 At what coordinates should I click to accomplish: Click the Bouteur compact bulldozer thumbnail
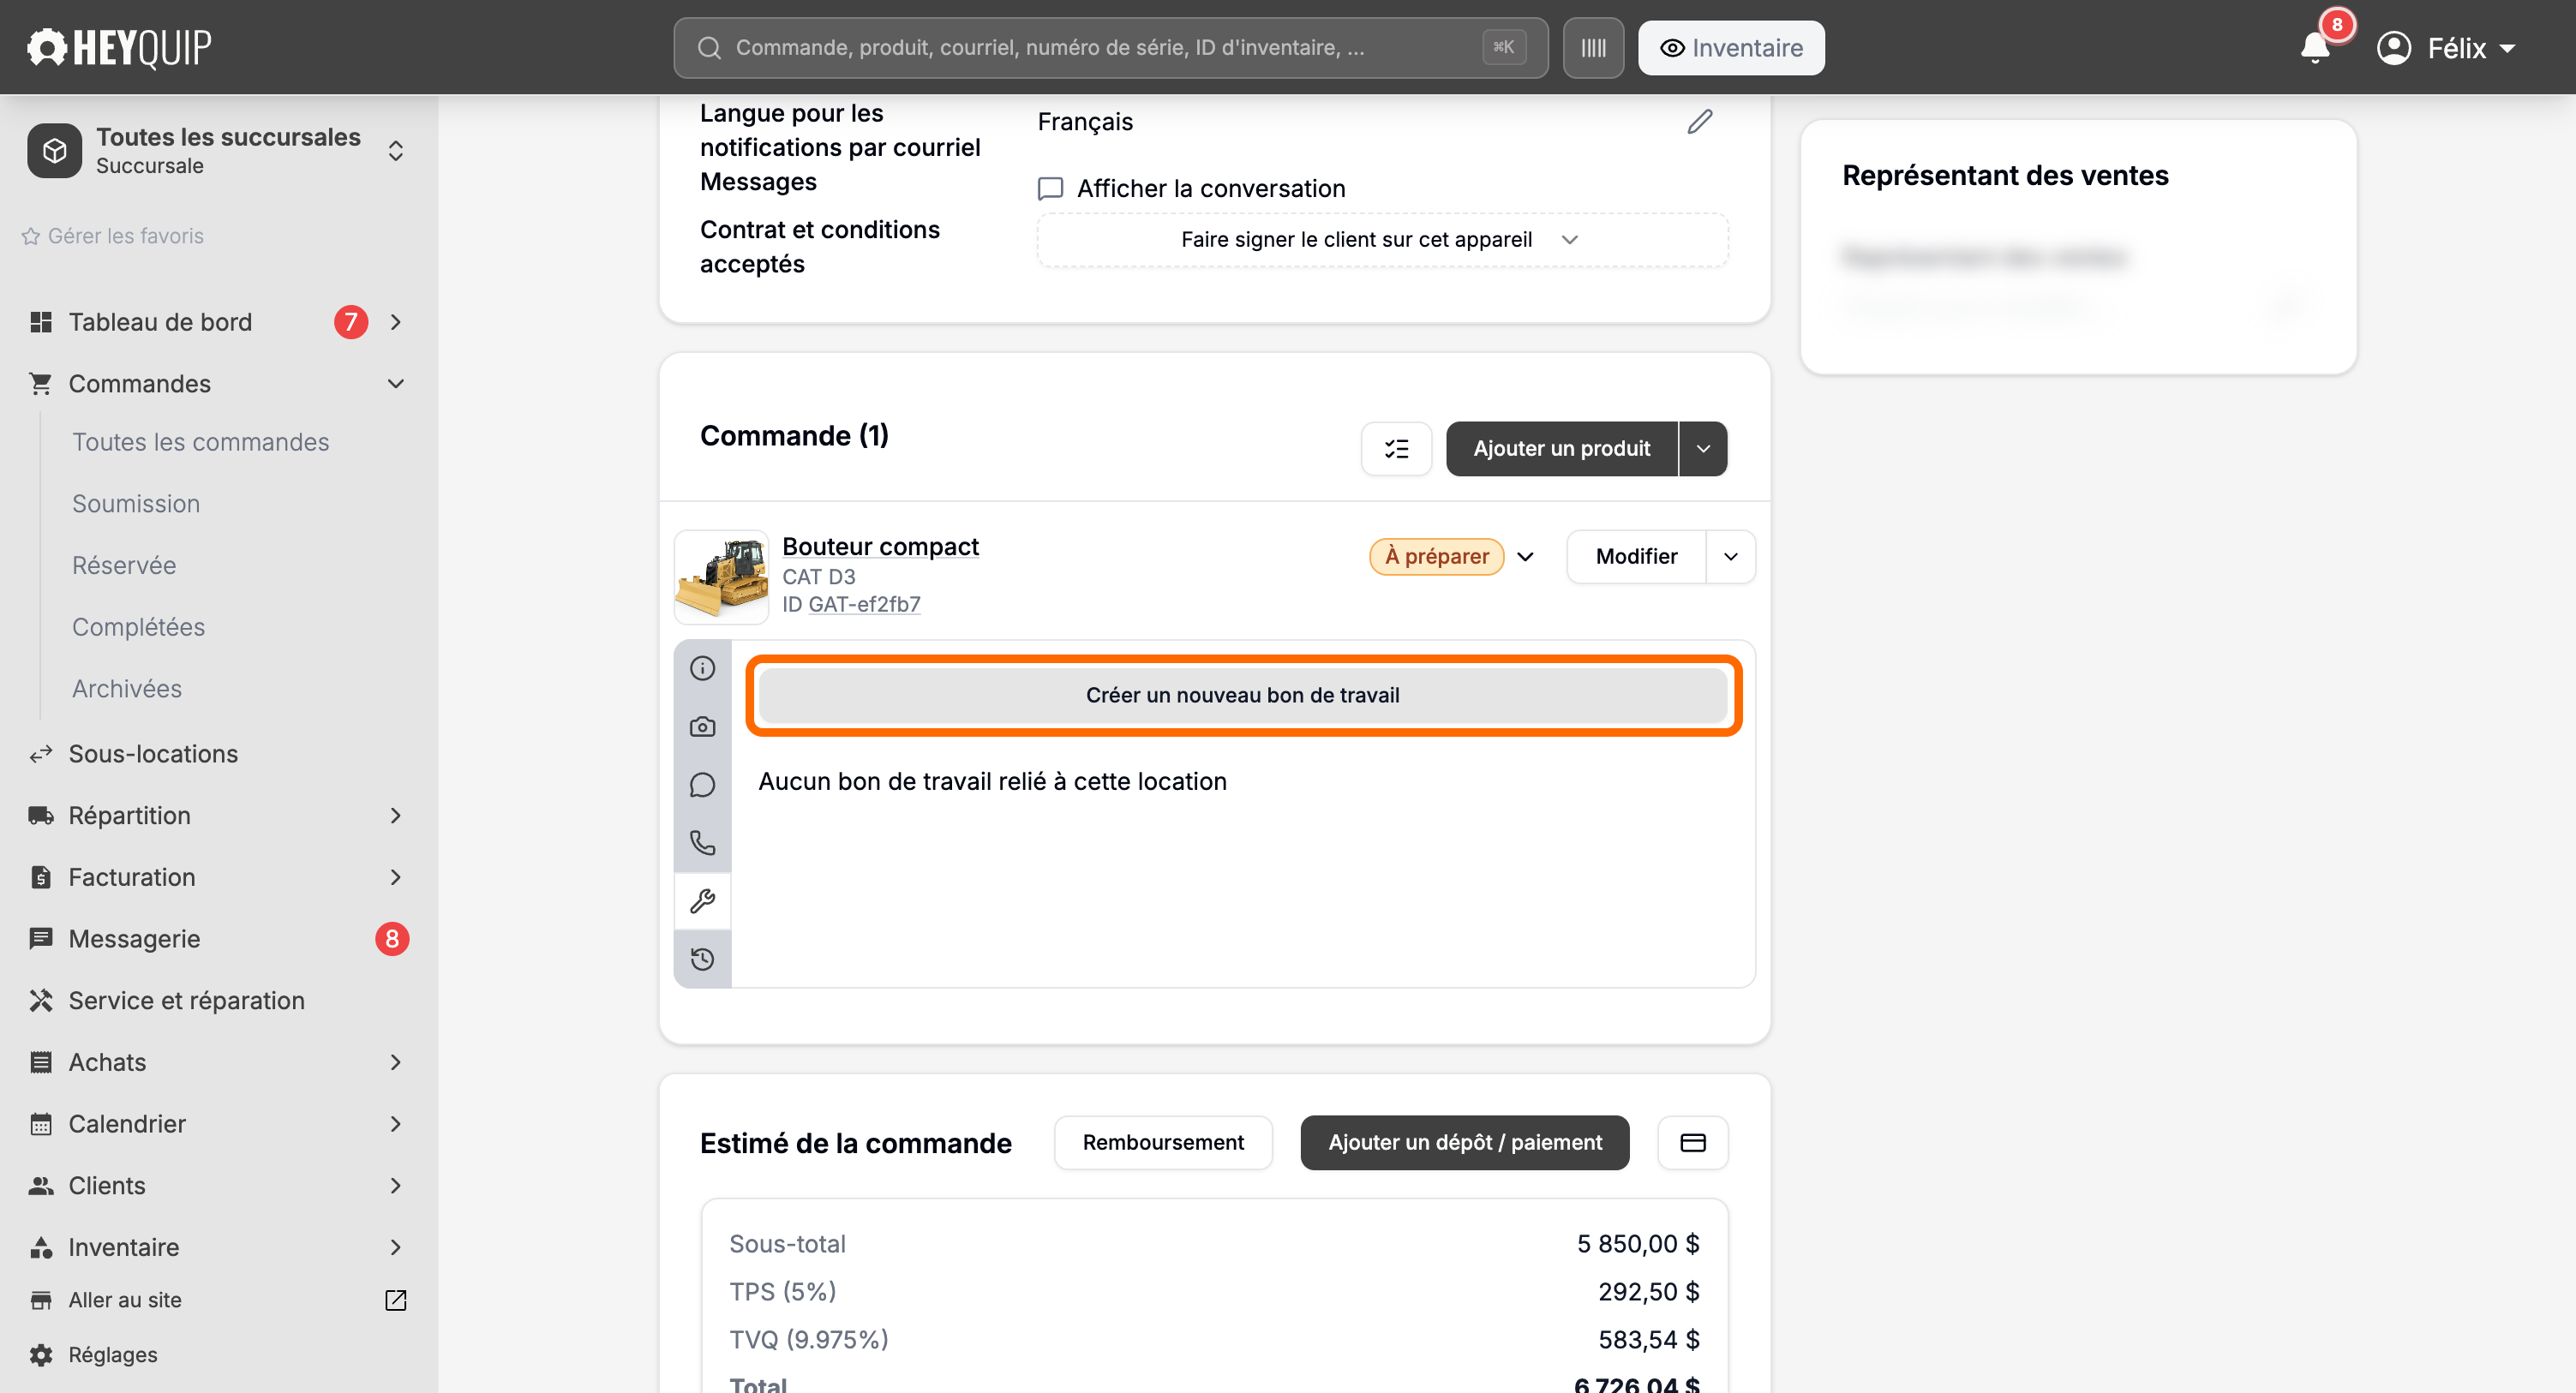click(721, 577)
